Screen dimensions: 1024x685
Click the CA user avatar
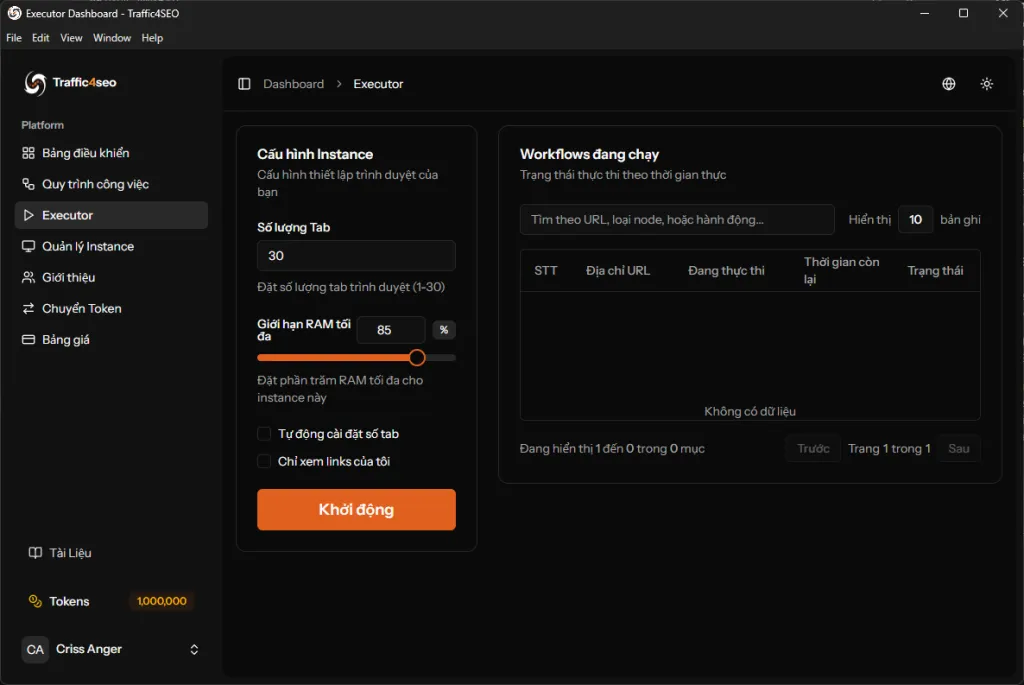(x=35, y=649)
